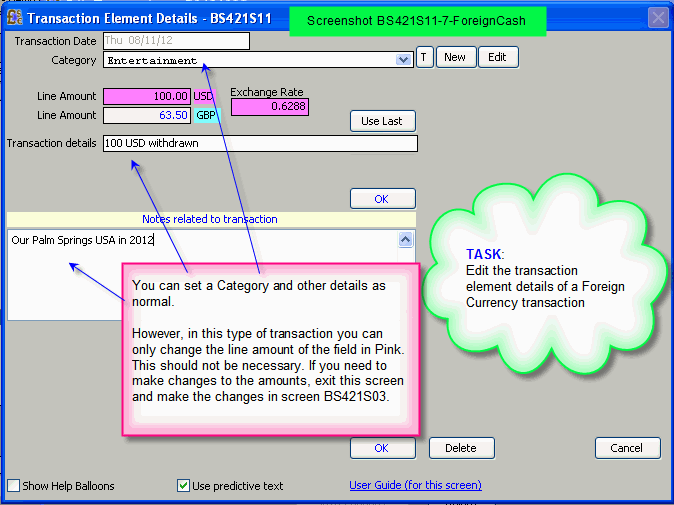This screenshot has height=505, width=674.
Task: Click the Edit category button
Action: 498,57
